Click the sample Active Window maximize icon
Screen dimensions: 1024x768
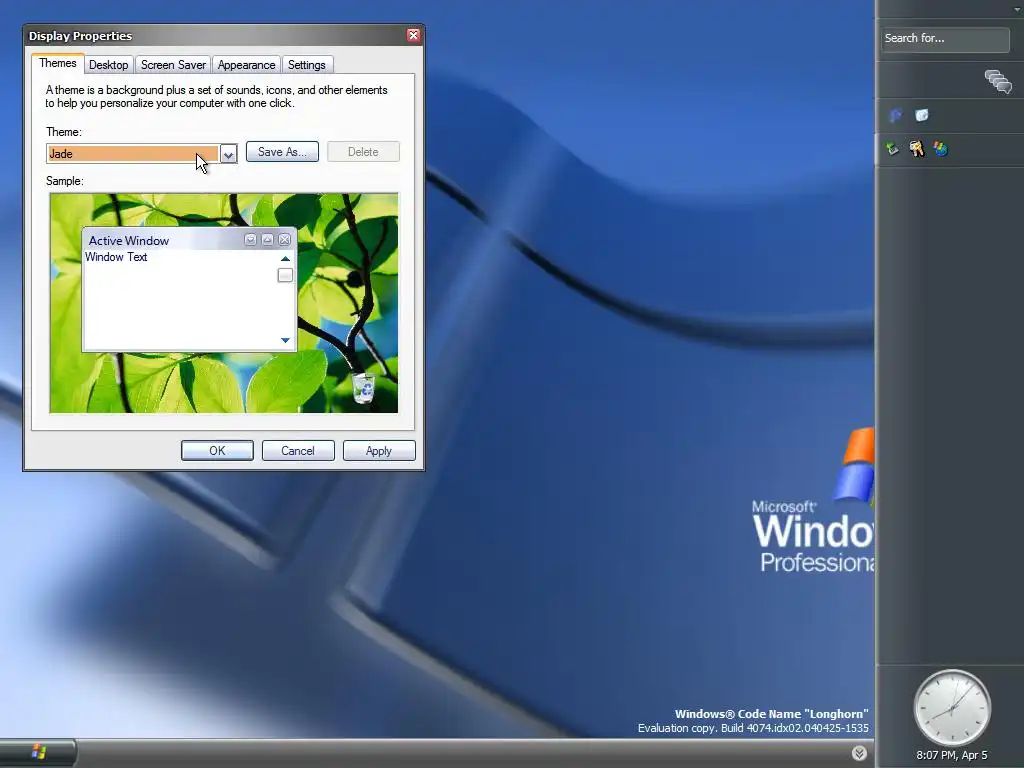(x=268, y=240)
